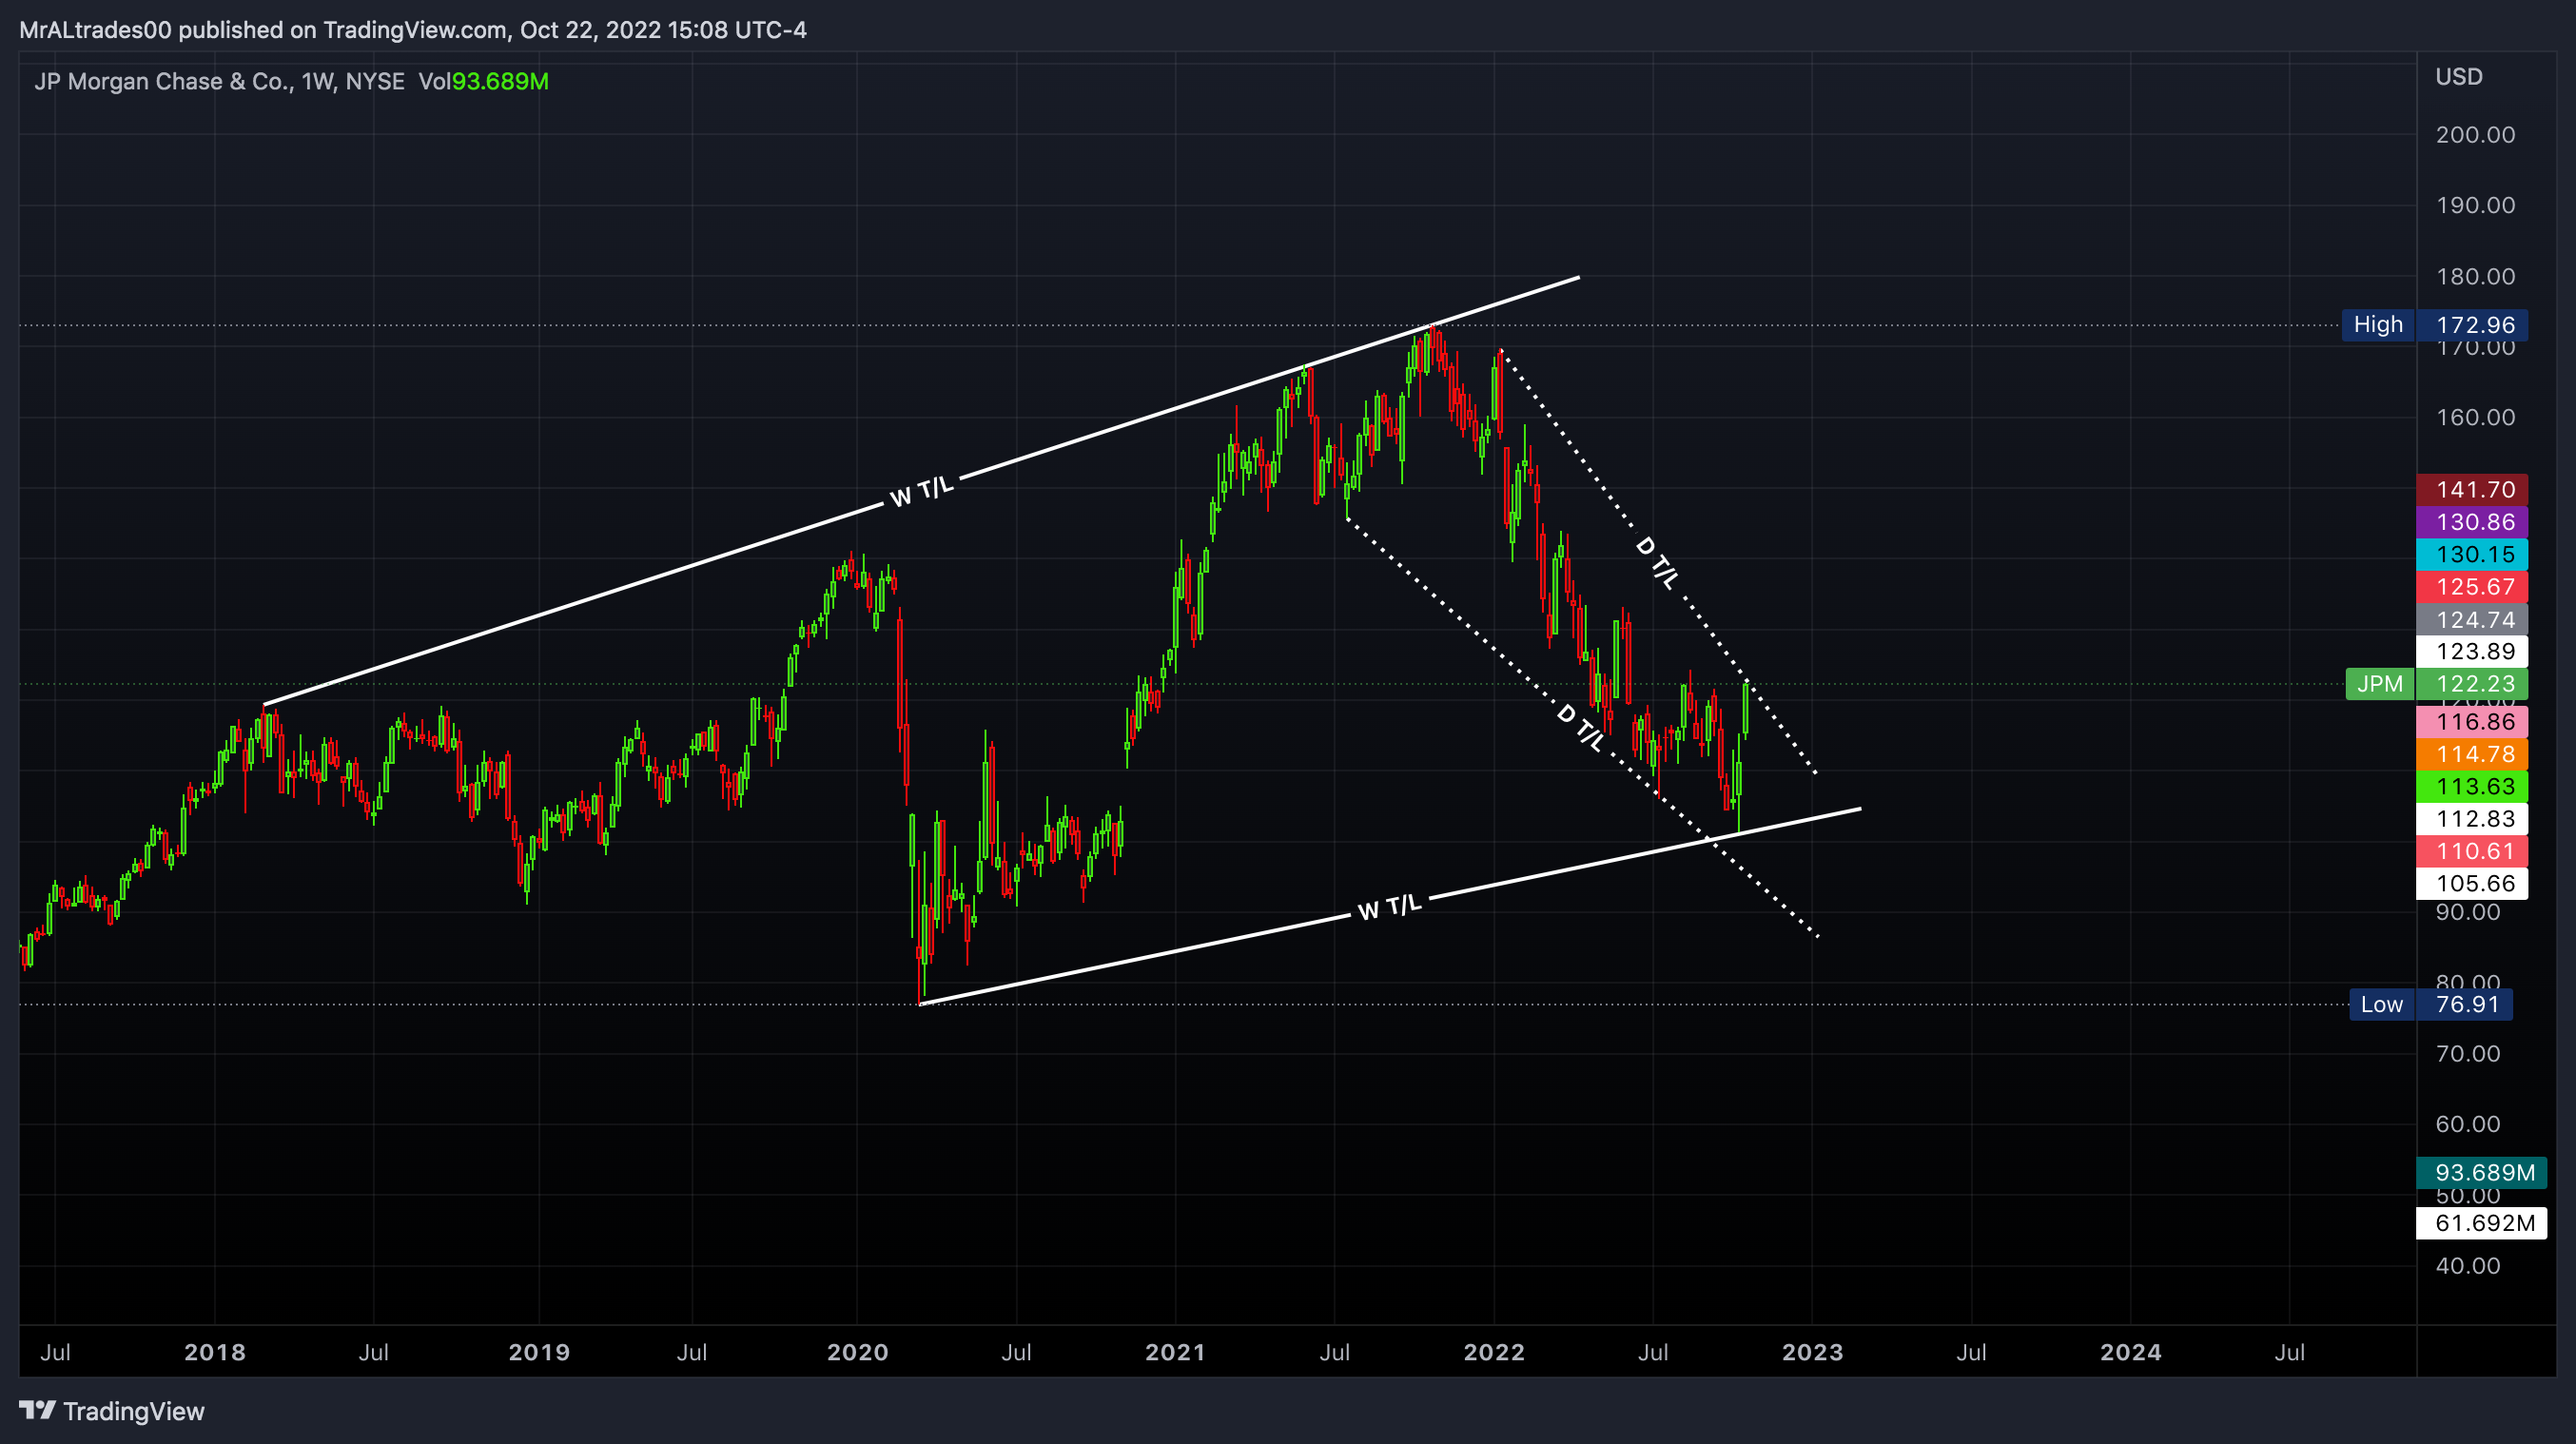Click the USD currency label
The height and width of the screenshot is (1444, 2576).
pyautogui.click(x=2459, y=77)
